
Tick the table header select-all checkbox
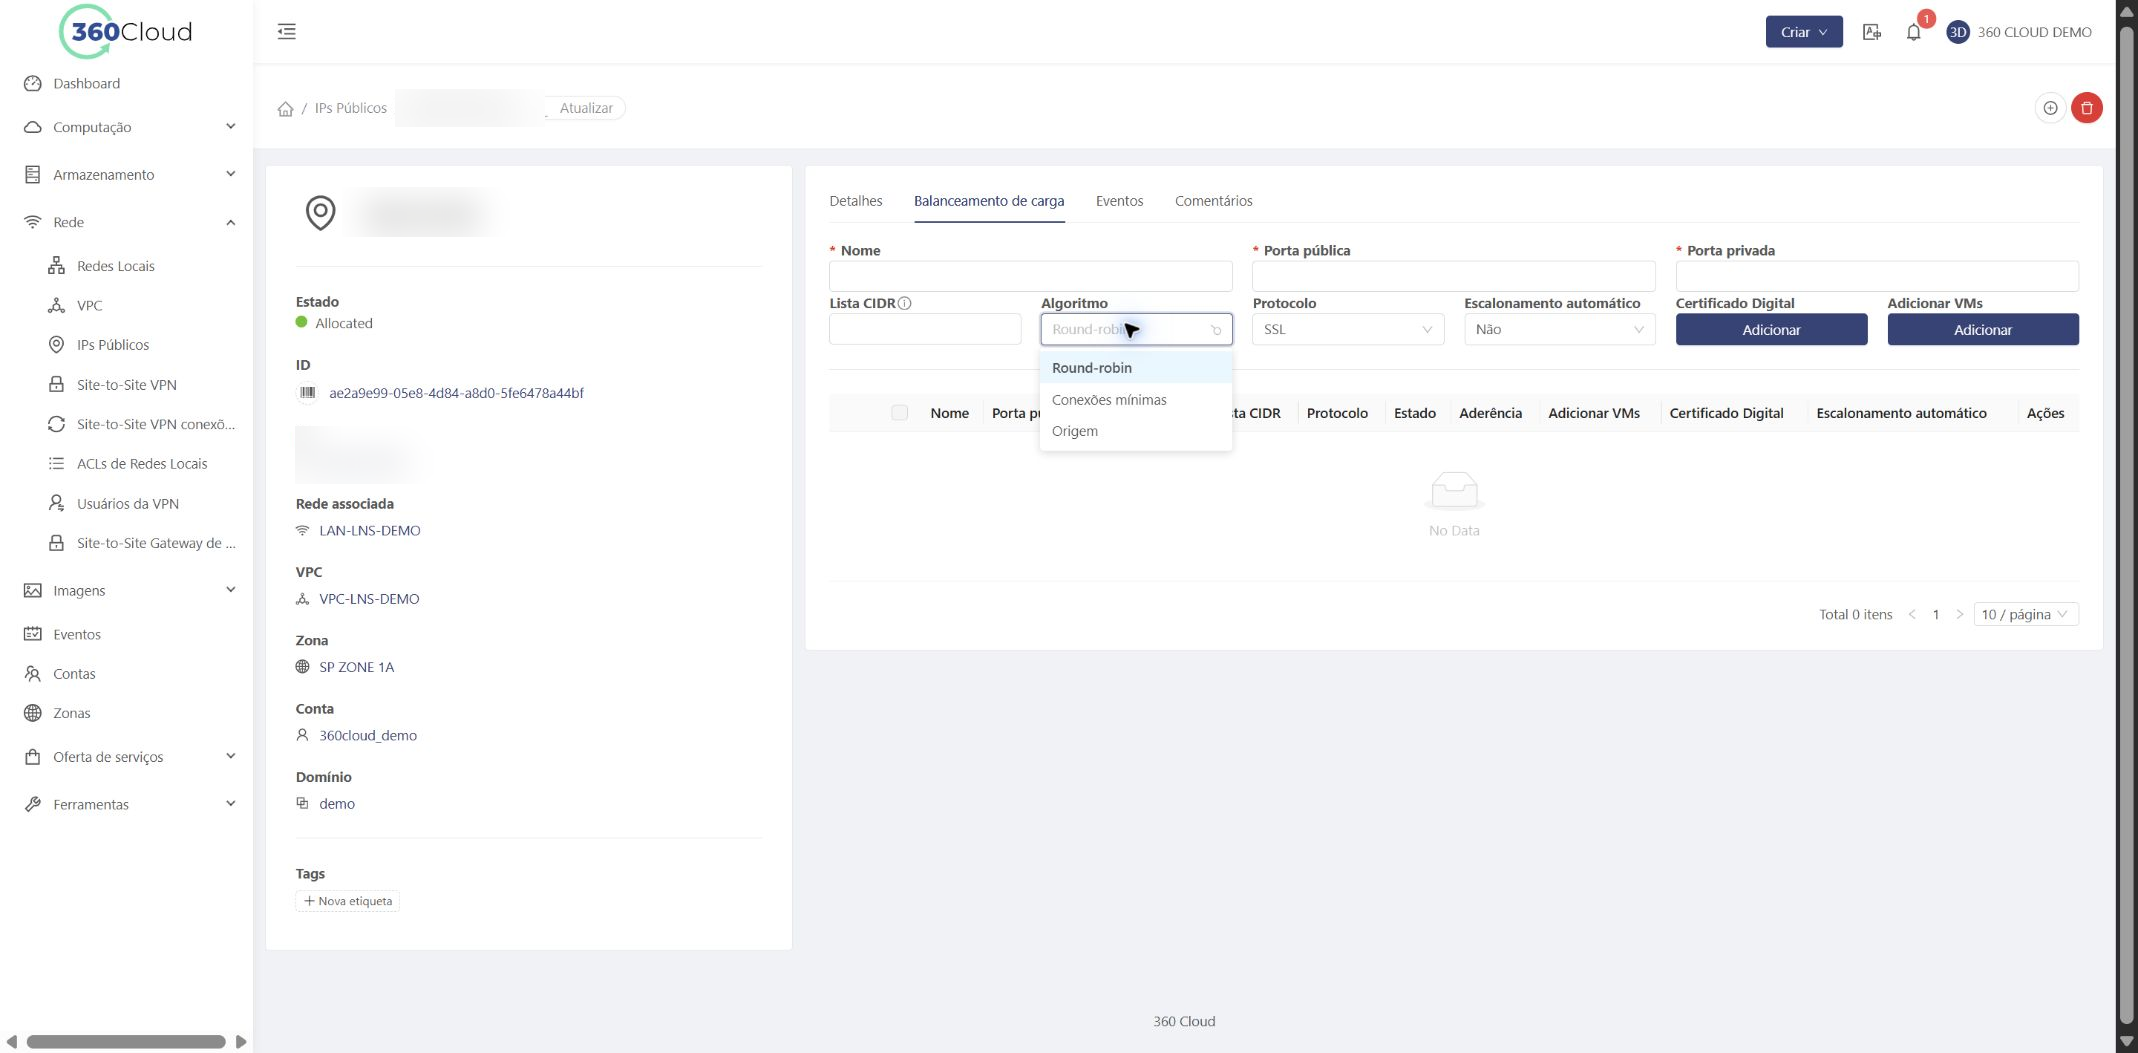tap(899, 413)
